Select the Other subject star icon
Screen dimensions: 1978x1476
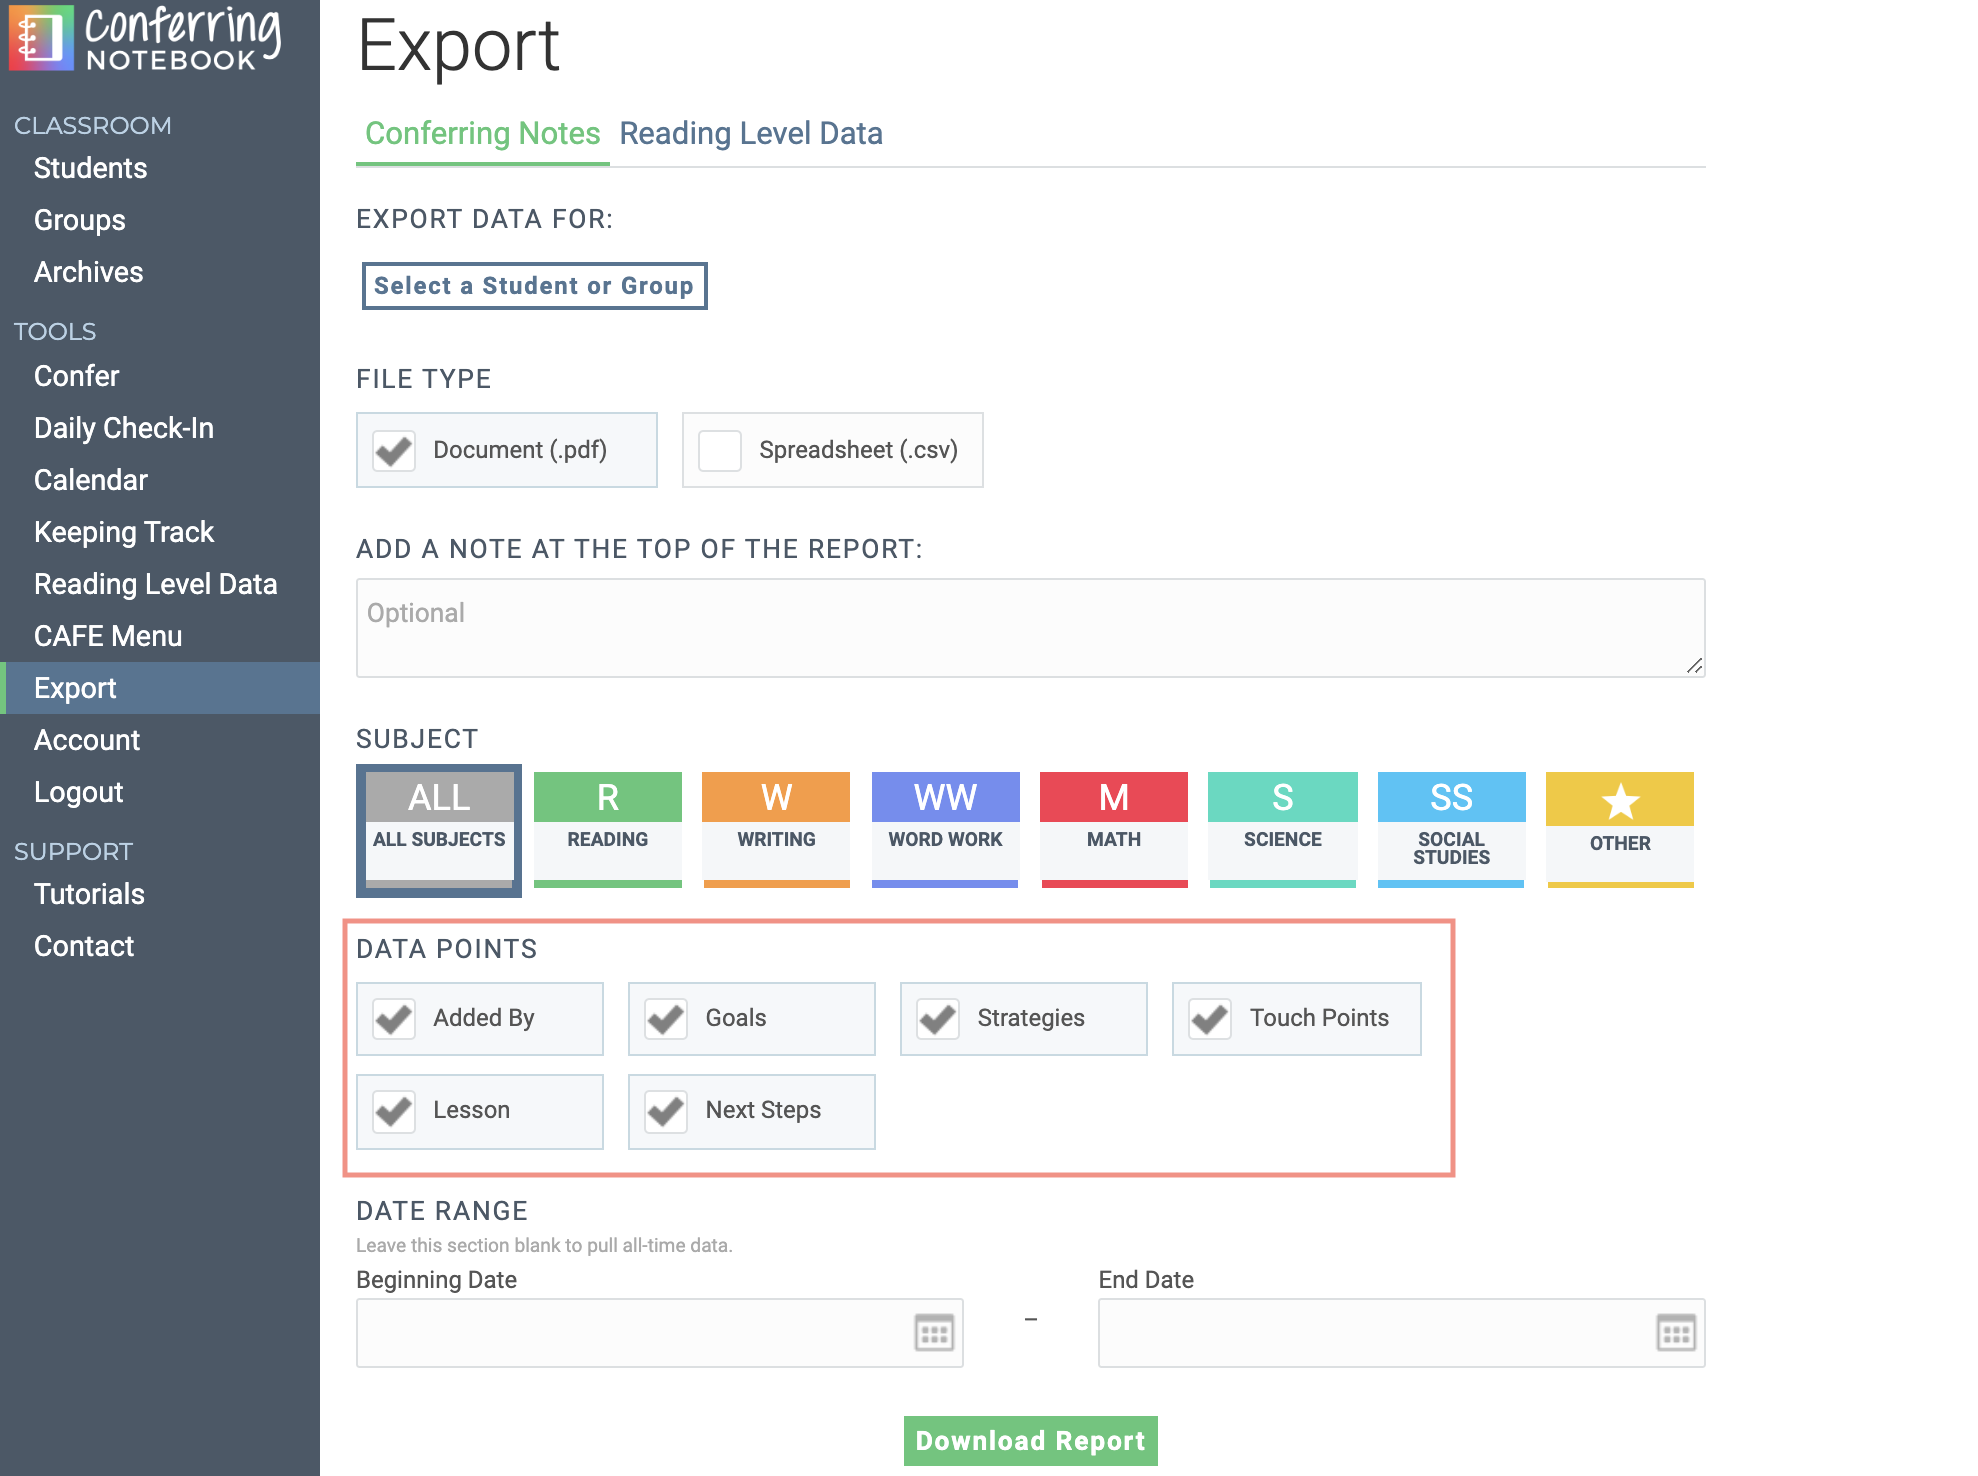(x=1618, y=798)
